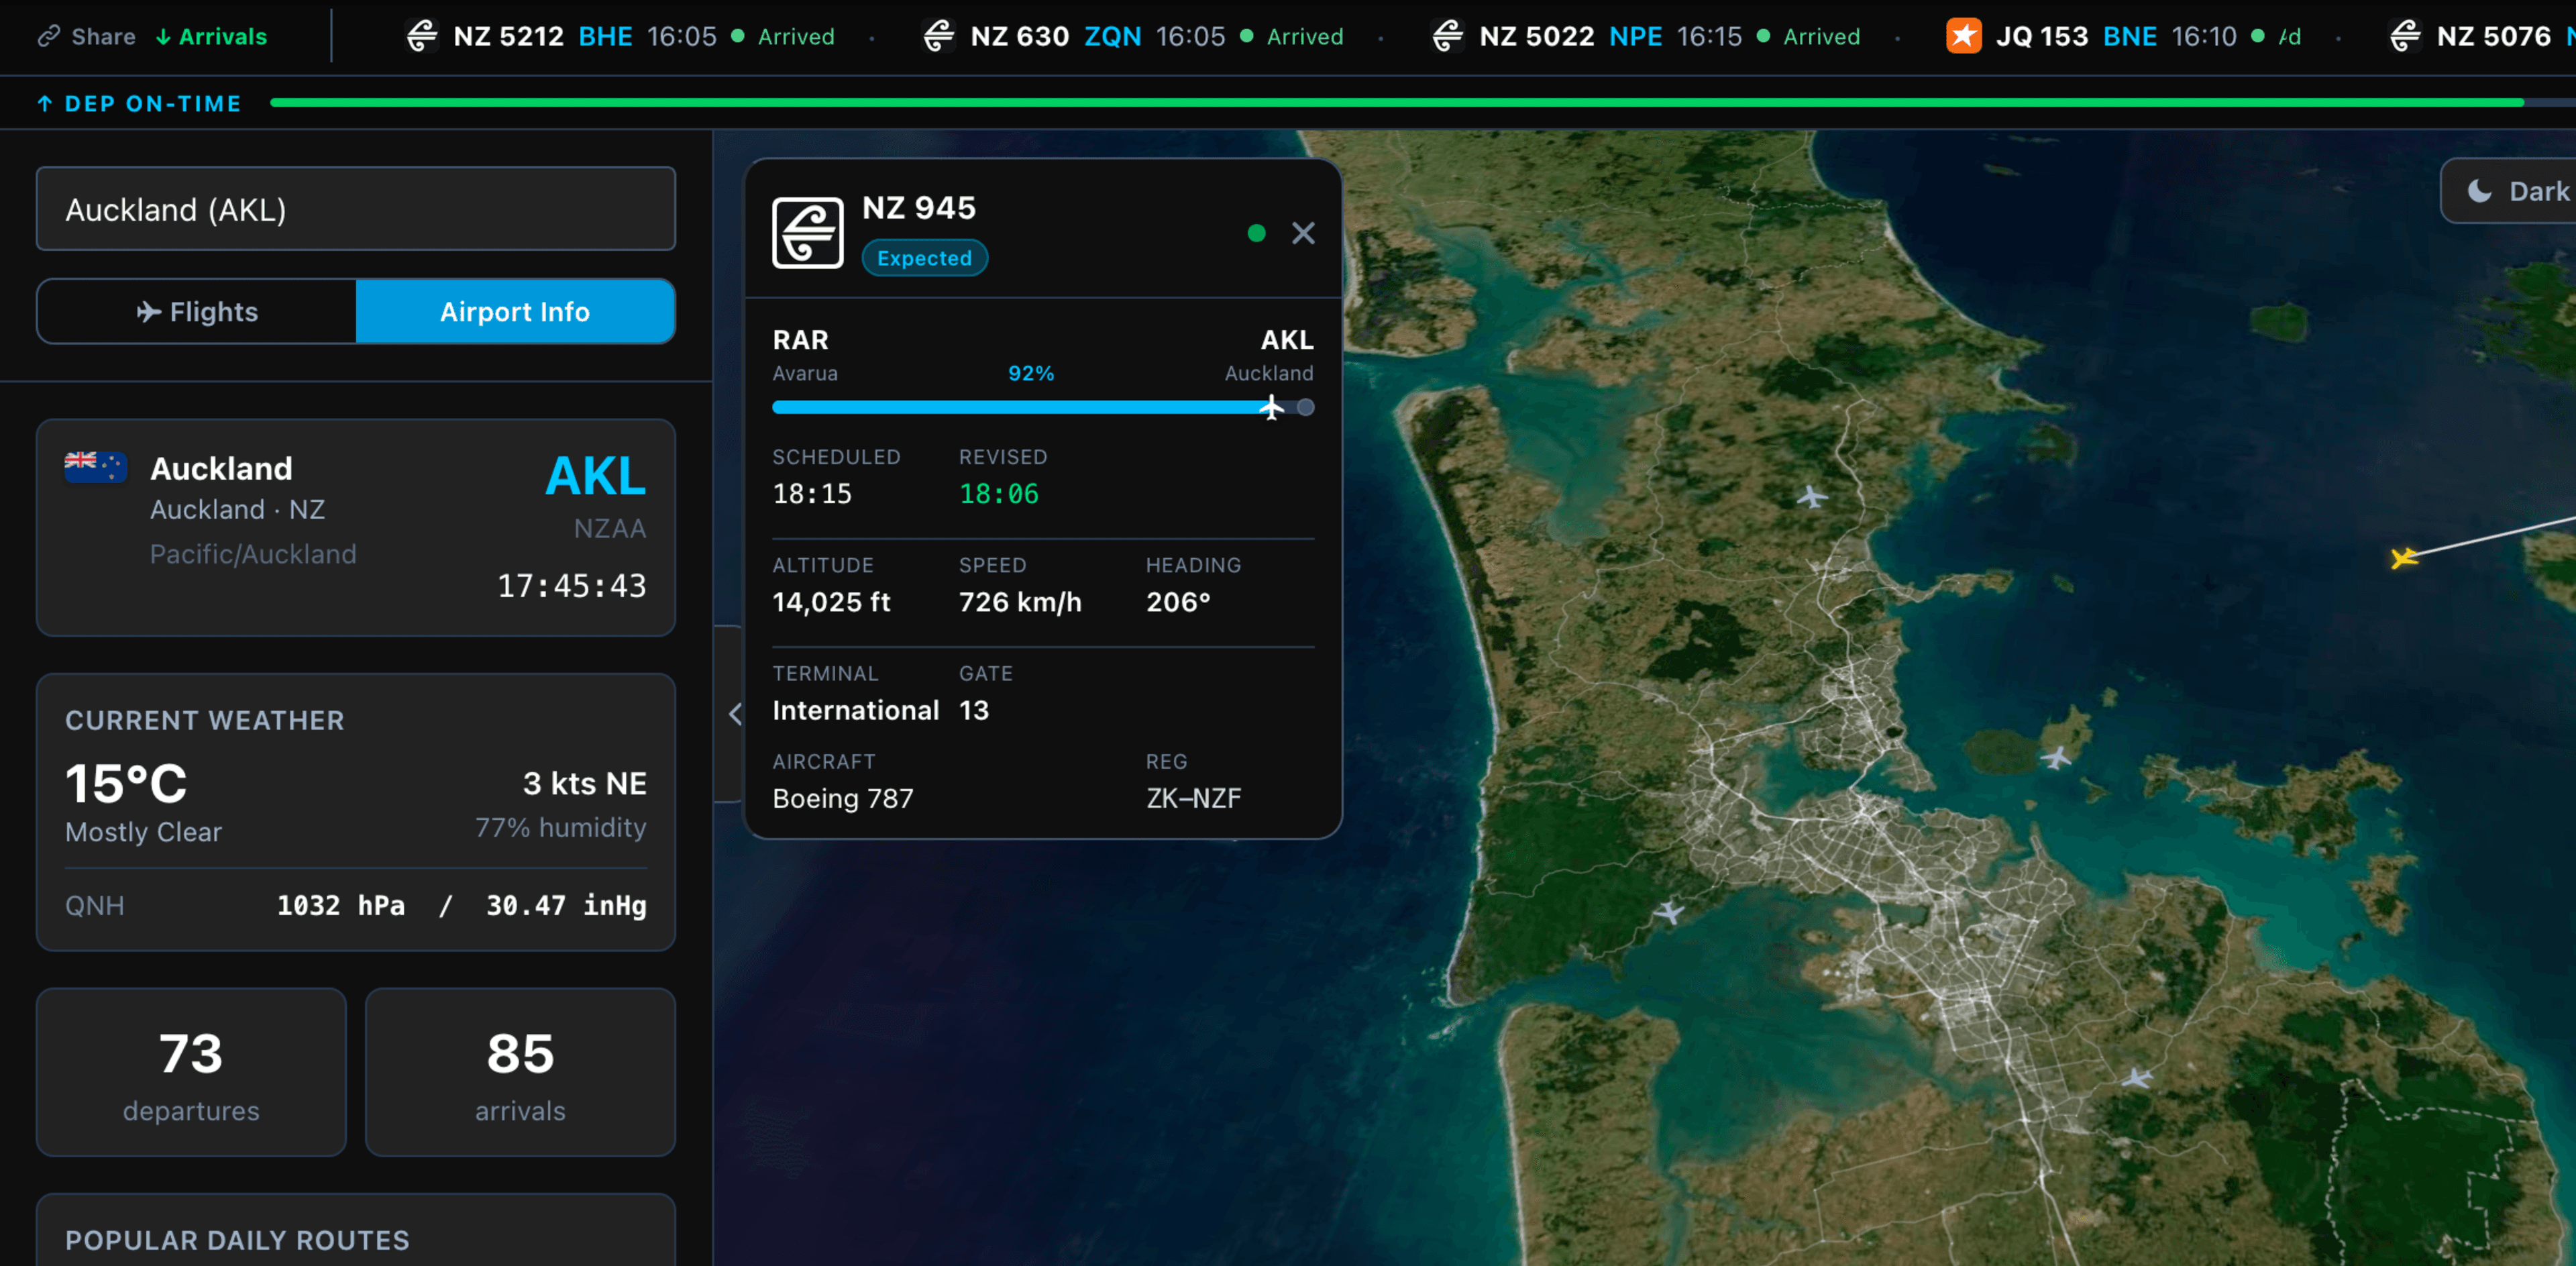This screenshot has height=1266, width=2576.
Task: Switch to the Airport Info tab
Action: (x=515, y=312)
